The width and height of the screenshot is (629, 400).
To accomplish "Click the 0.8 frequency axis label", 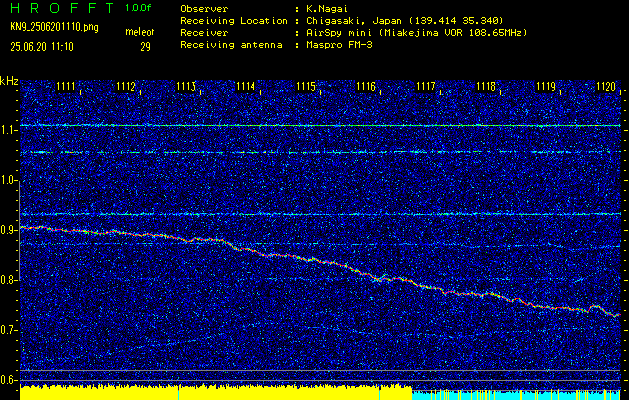I will point(7,280).
